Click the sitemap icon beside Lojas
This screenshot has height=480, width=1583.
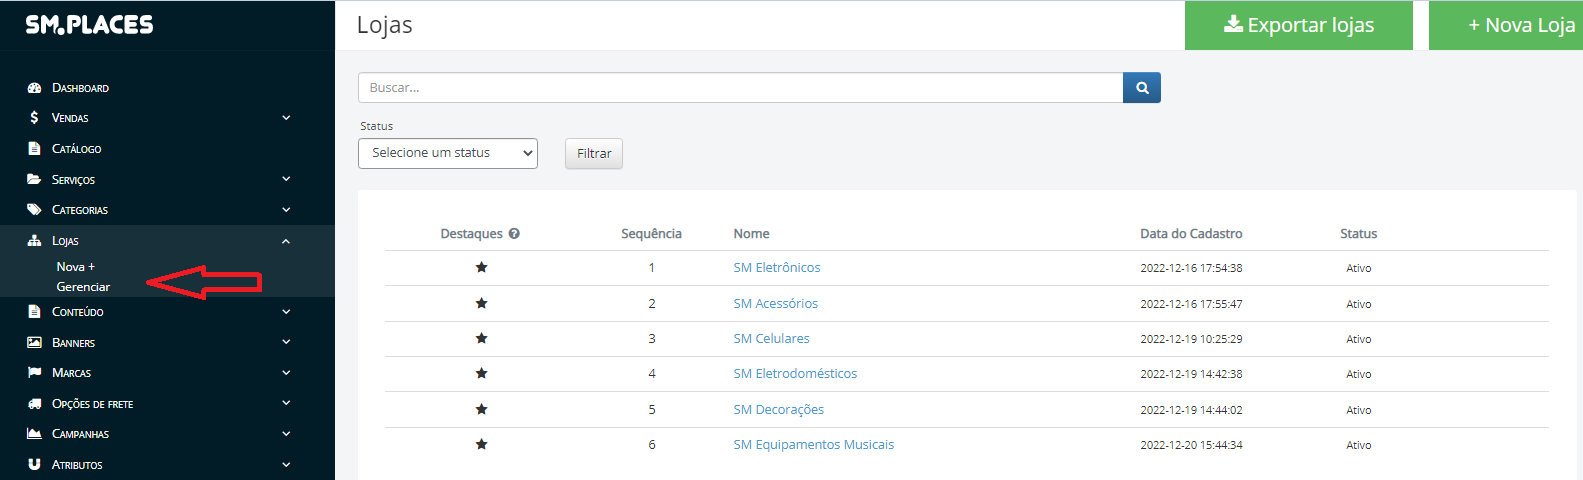[x=34, y=241]
